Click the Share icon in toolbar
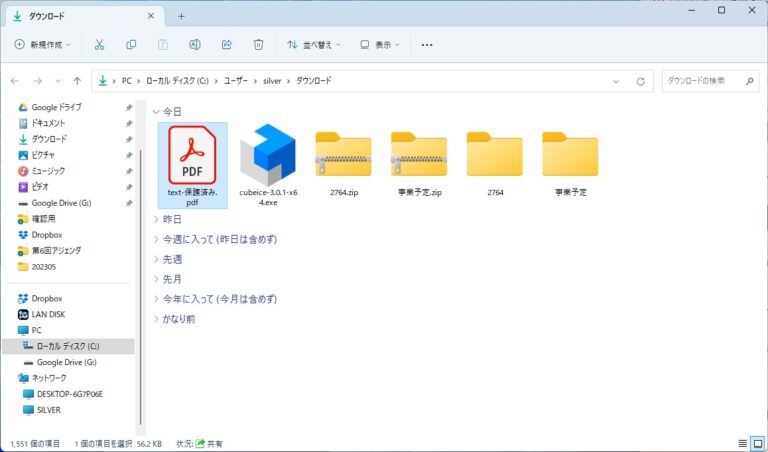Image resolution: width=768 pixels, height=452 pixels. (227, 44)
